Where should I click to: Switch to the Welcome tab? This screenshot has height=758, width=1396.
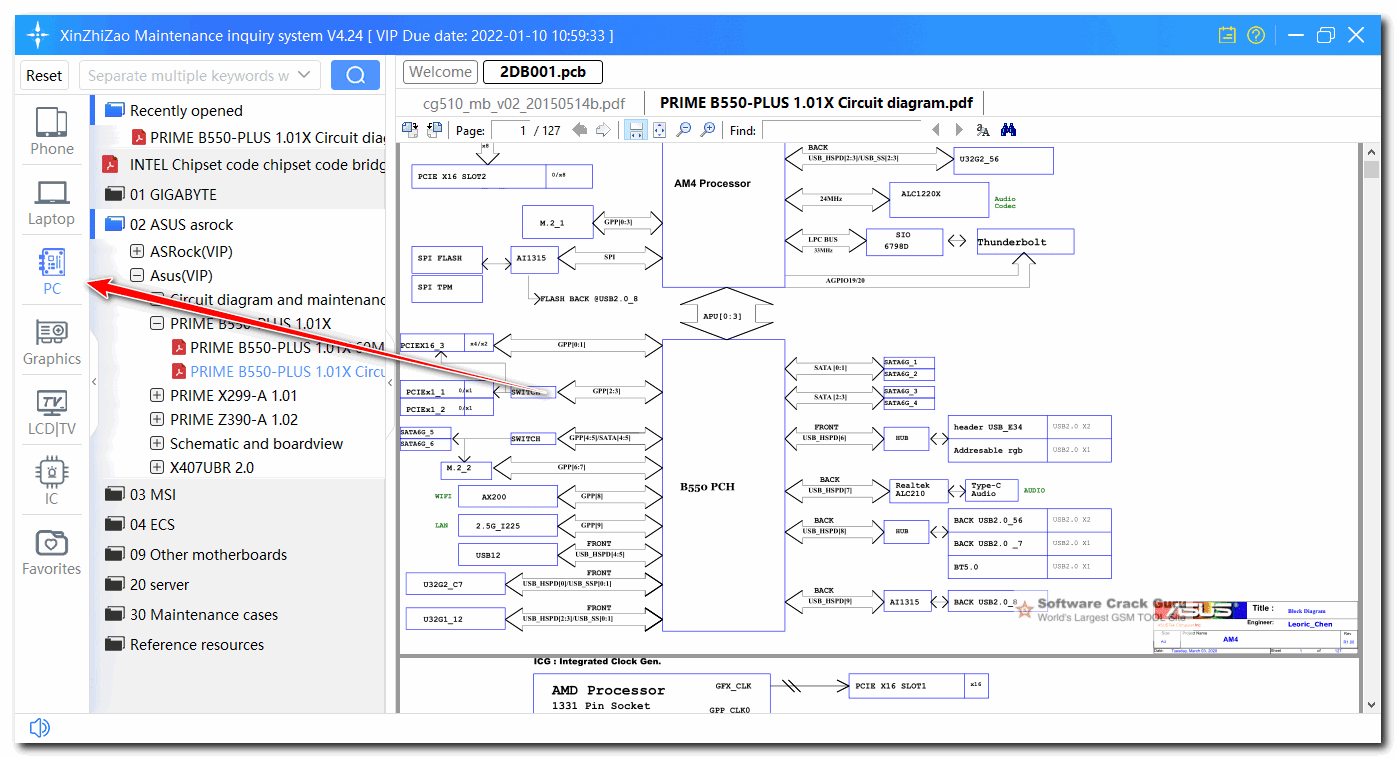pyautogui.click(x=440, y=71)
